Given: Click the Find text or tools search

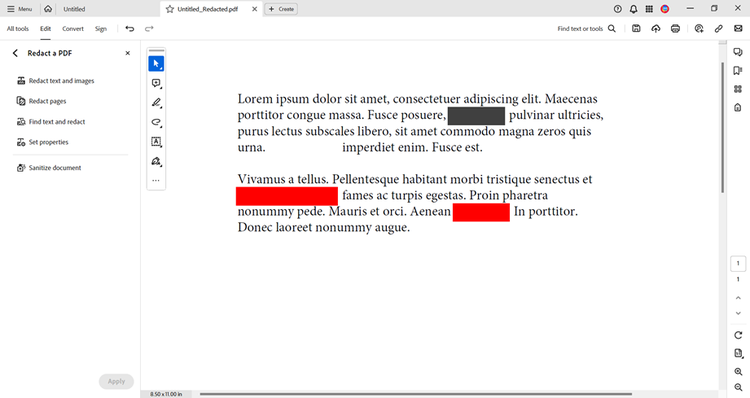Looking at the screenshot, I should tap(586, 29).
